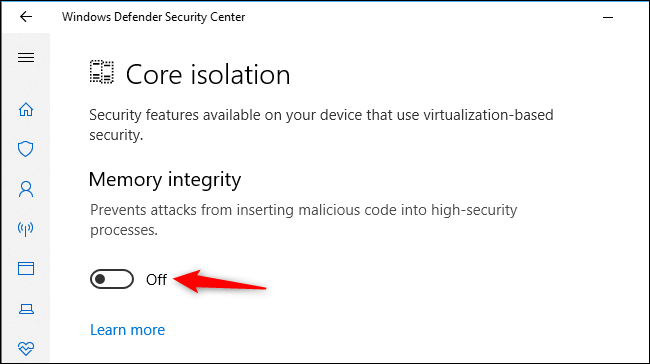The image size is (650, 364).
Task: Minimize the Security Center window
Action: point(608,17)
